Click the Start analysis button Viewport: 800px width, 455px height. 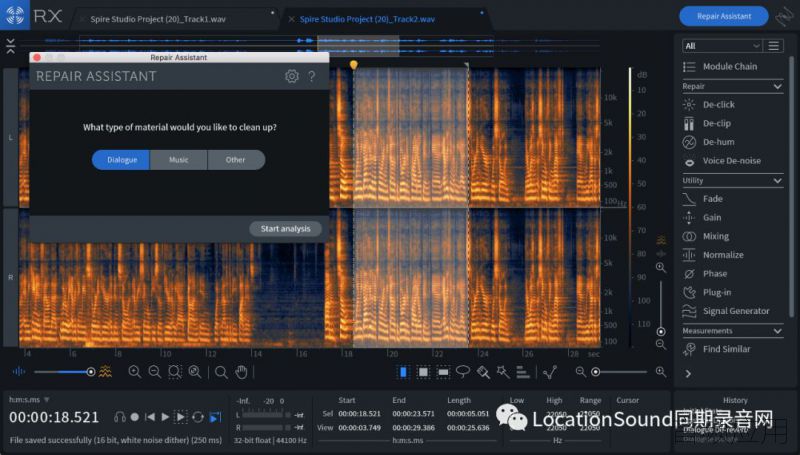pos(285,229)
